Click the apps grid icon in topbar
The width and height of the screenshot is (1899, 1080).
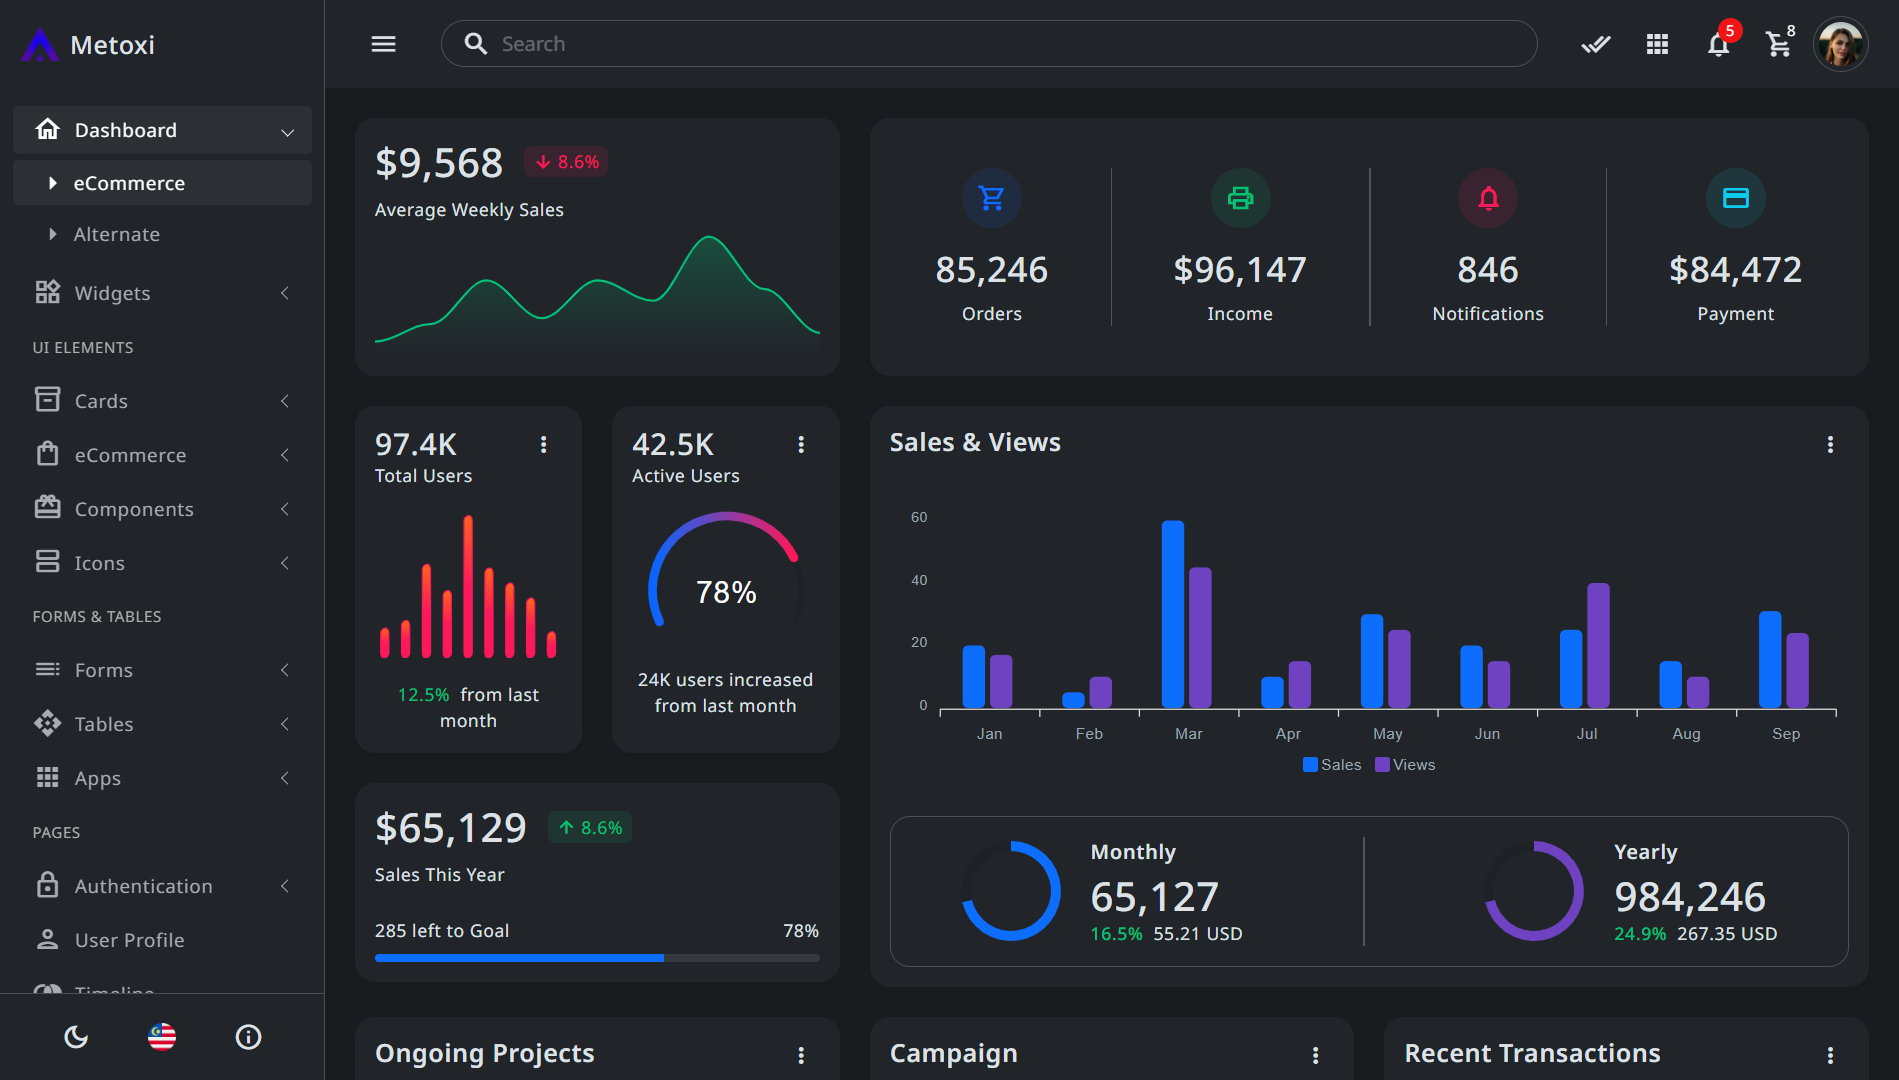click(x=1657, y=44)
